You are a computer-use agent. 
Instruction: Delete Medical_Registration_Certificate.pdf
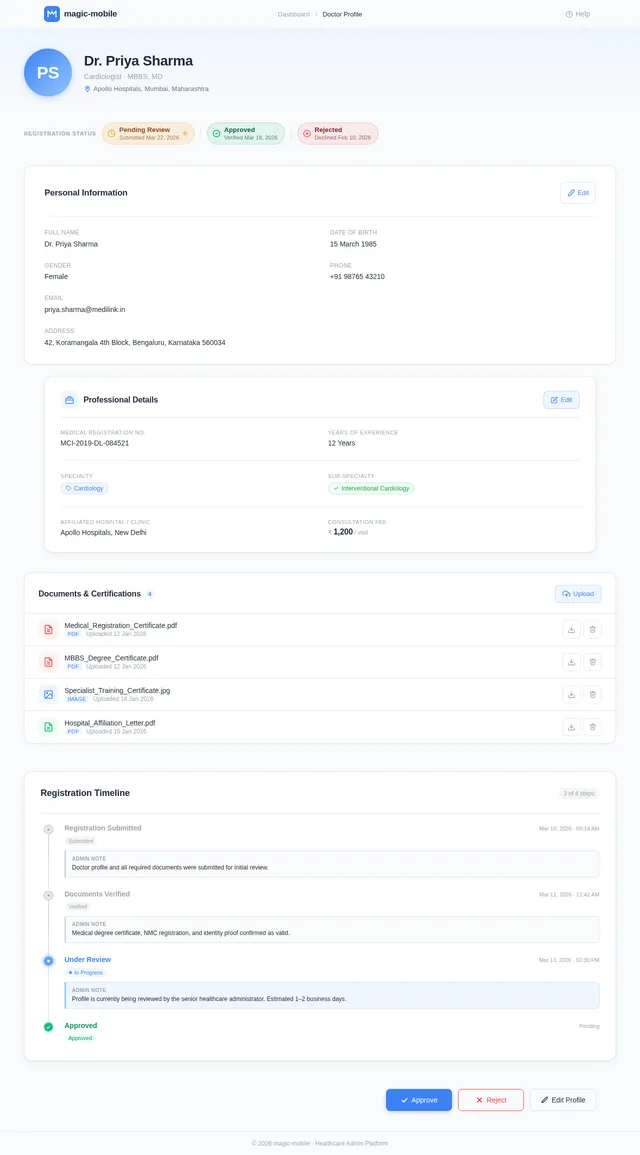(592, 629)
